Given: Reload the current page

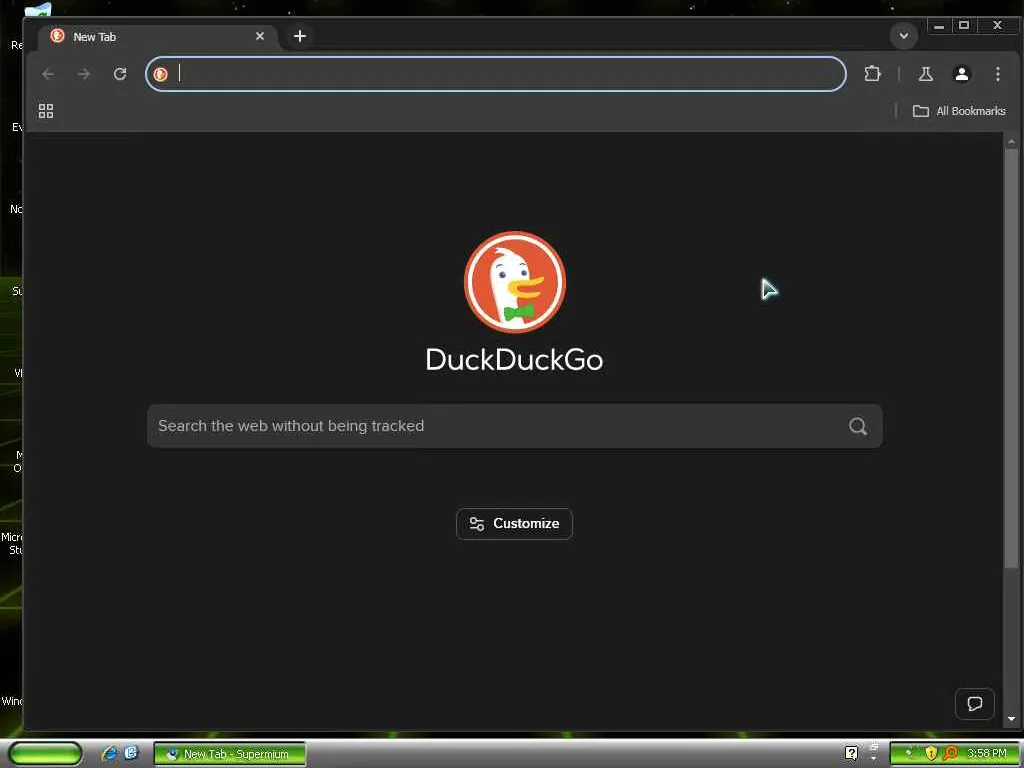Looking at the screenshot, I should (x=120, y=74).
